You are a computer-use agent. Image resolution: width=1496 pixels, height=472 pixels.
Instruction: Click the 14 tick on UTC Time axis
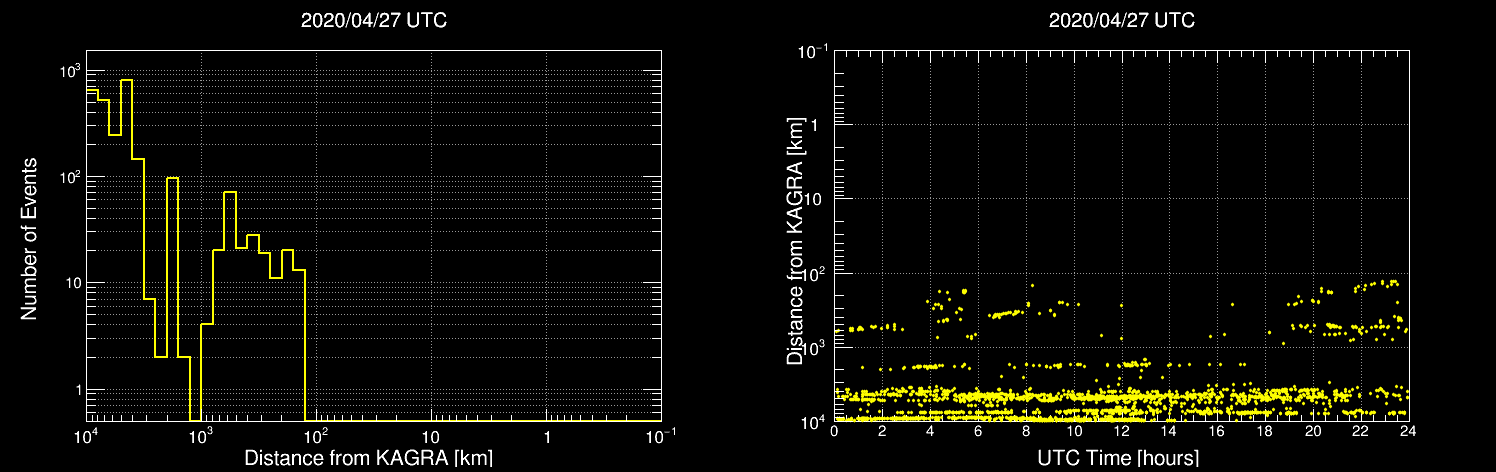coord(1169,431)
